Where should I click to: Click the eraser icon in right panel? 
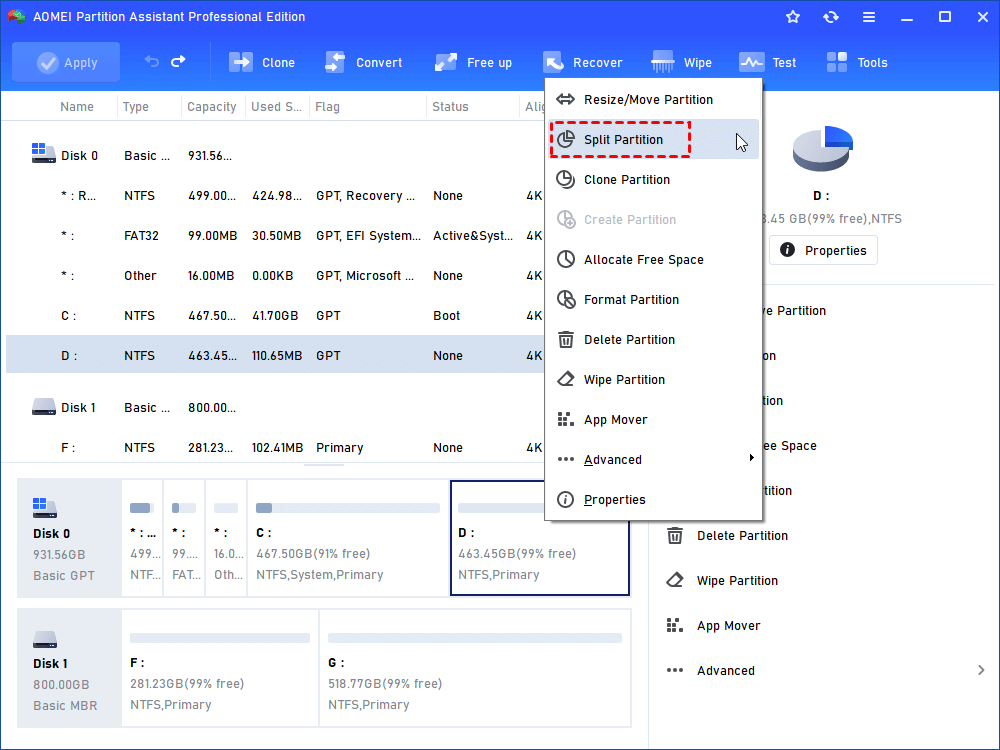675,580
